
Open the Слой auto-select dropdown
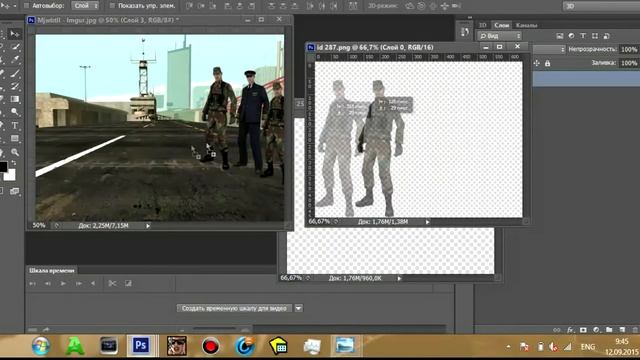click(x=85, y=6)
